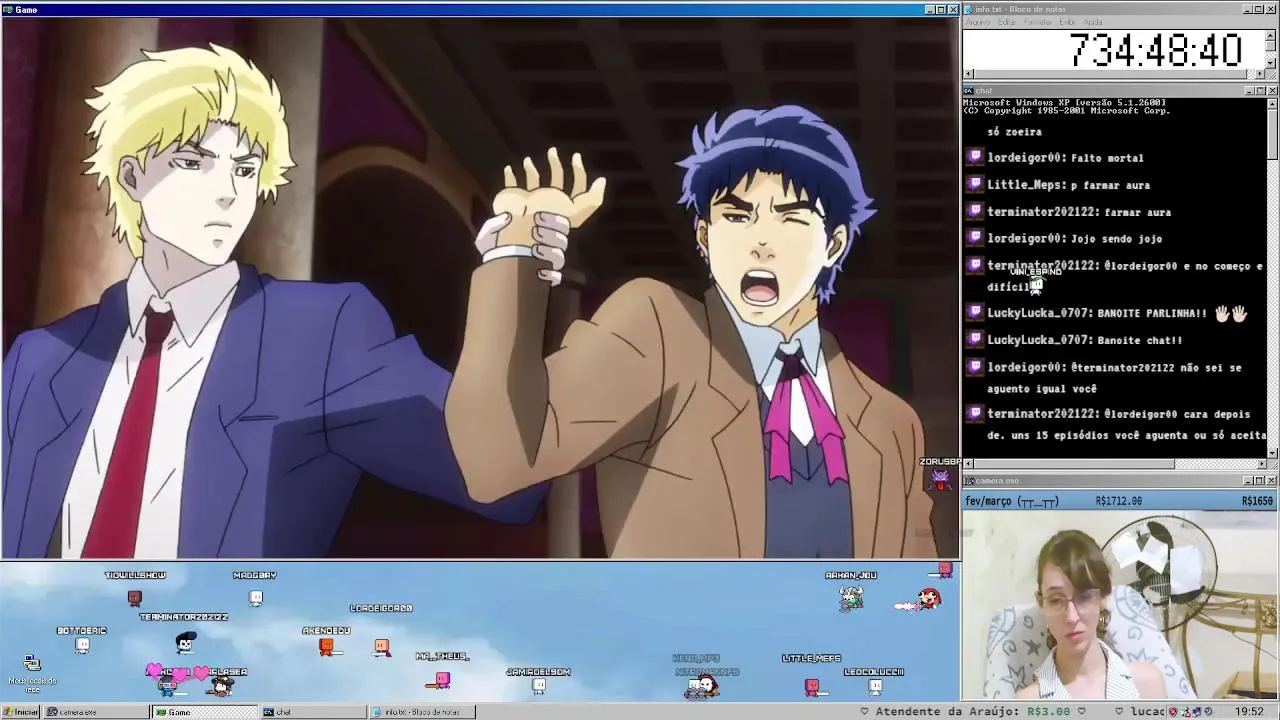The image size is (1280, 720).
Task: Click the TERMINATOR202122 avatar sprite
Action: 185,641
